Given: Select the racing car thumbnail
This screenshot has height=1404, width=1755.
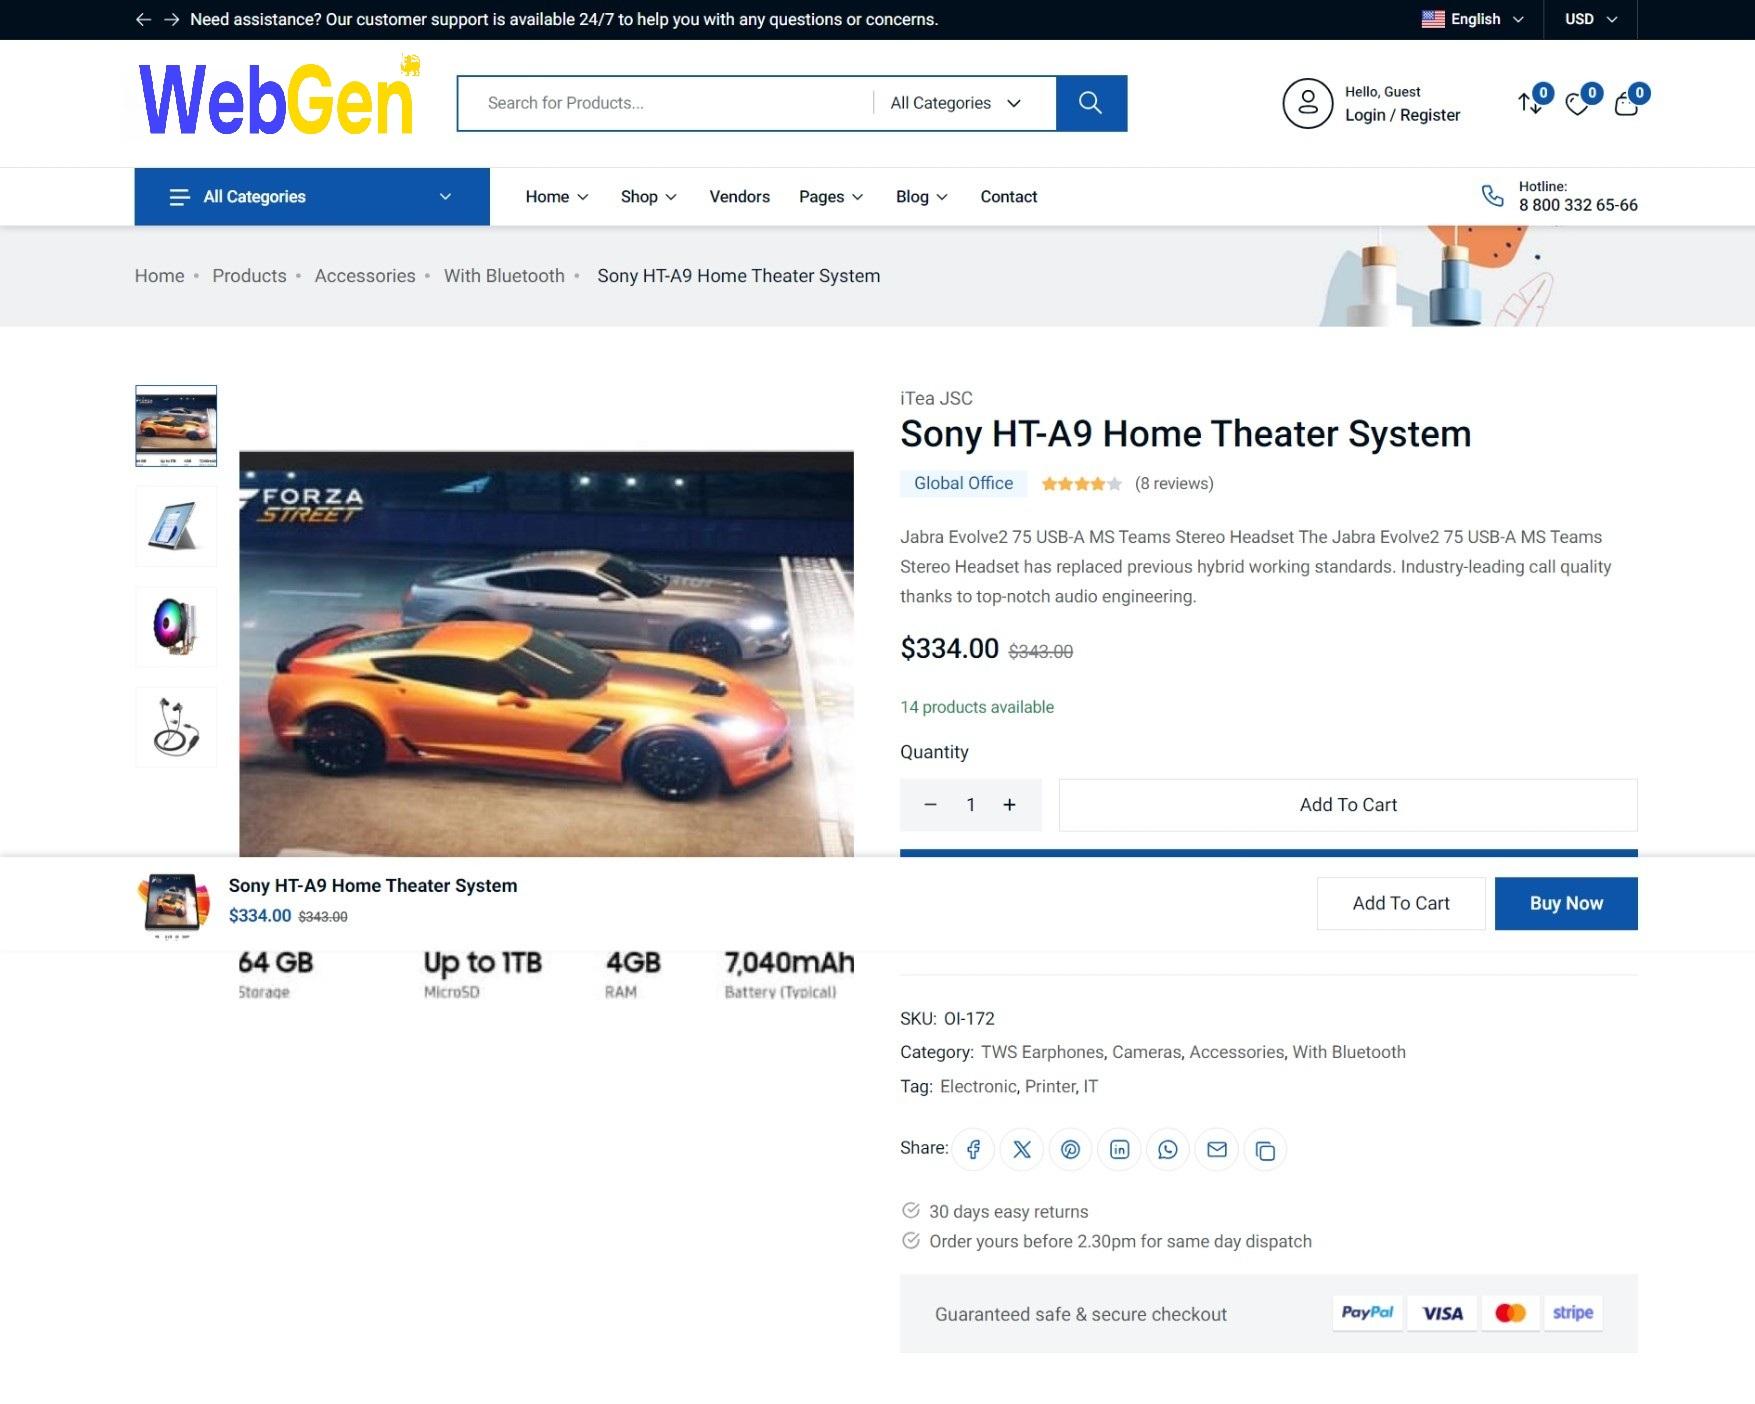Looking at the screenshot, I should (176, 426).
